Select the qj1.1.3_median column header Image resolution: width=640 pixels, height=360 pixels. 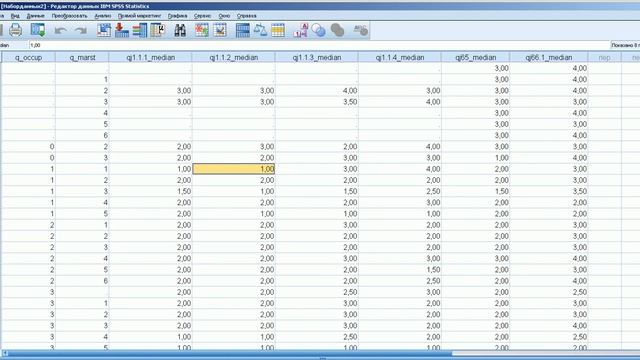click(317, 58)
